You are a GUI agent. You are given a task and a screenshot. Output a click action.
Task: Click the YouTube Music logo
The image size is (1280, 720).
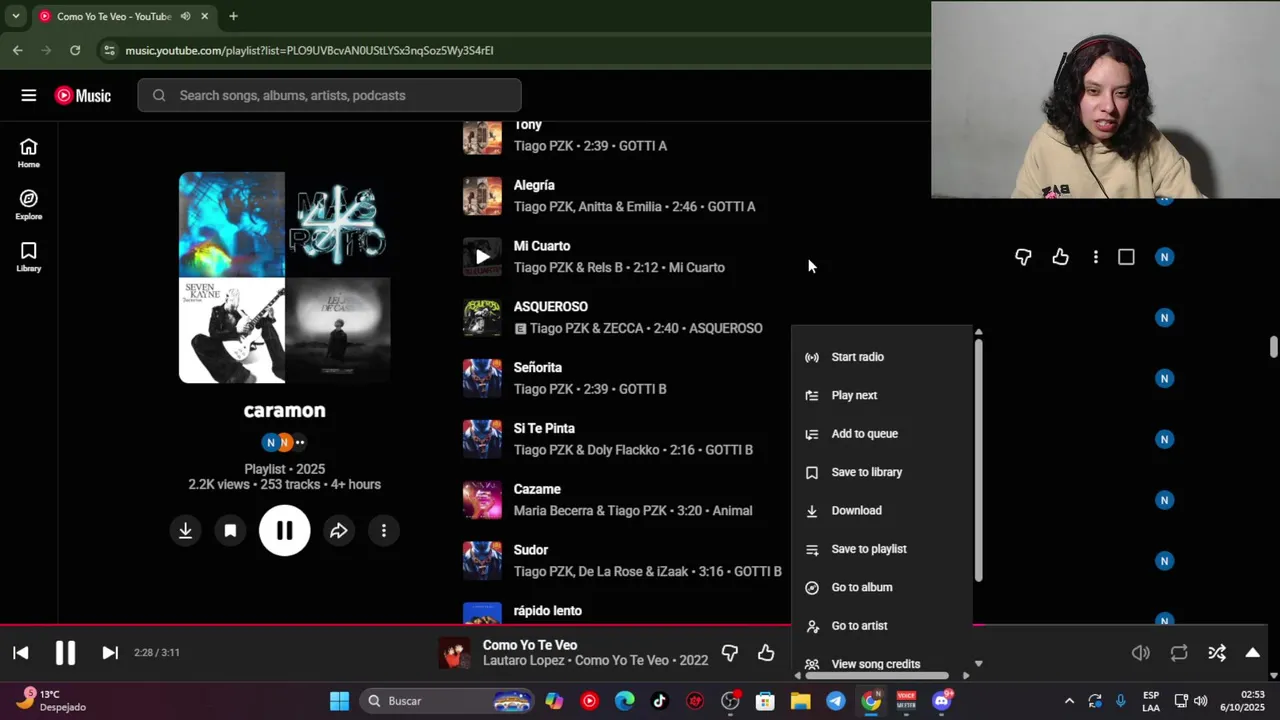click(x=83, y=95)
